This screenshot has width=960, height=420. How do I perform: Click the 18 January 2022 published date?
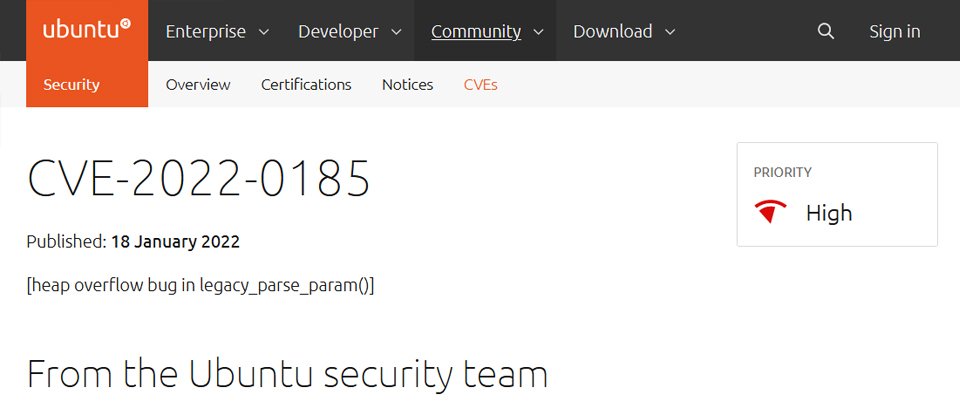[175, 241]
